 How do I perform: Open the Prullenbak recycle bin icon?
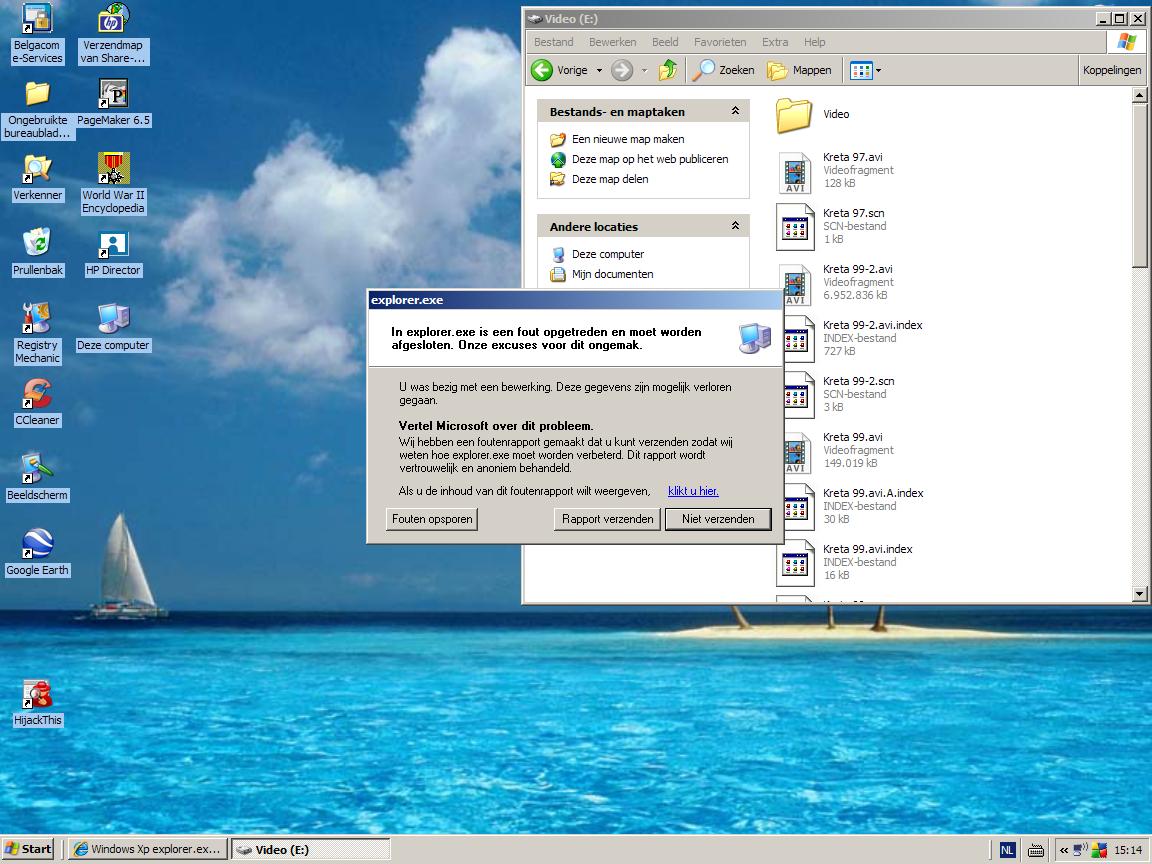click(37, 244)
